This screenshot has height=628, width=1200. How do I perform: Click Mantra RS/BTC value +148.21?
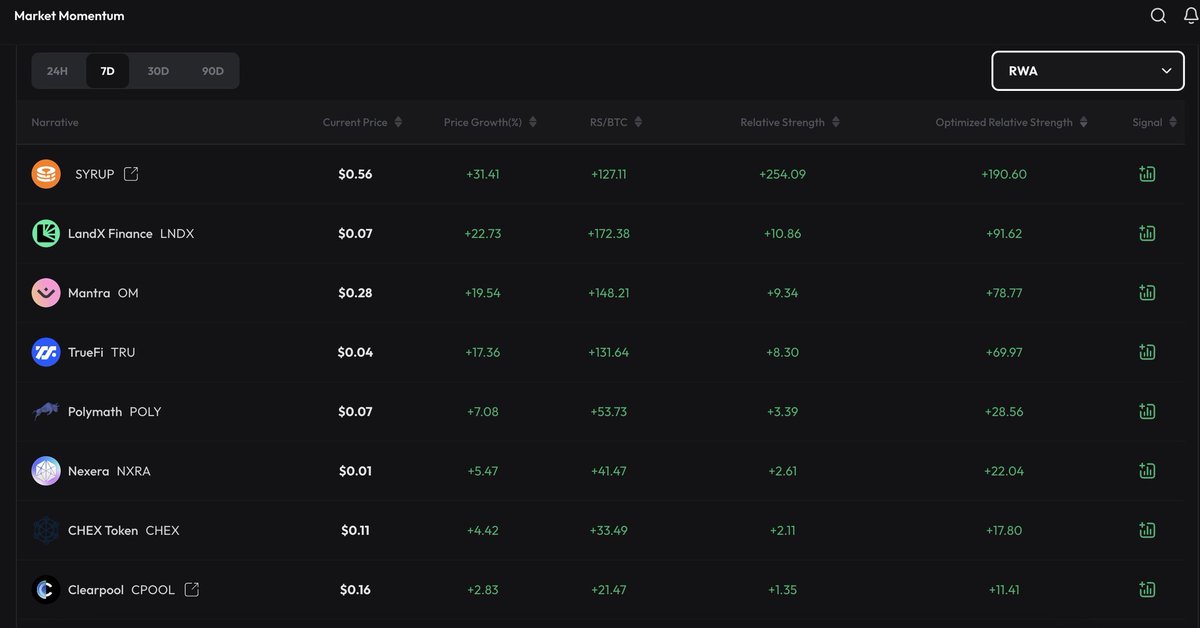point(609,293)
